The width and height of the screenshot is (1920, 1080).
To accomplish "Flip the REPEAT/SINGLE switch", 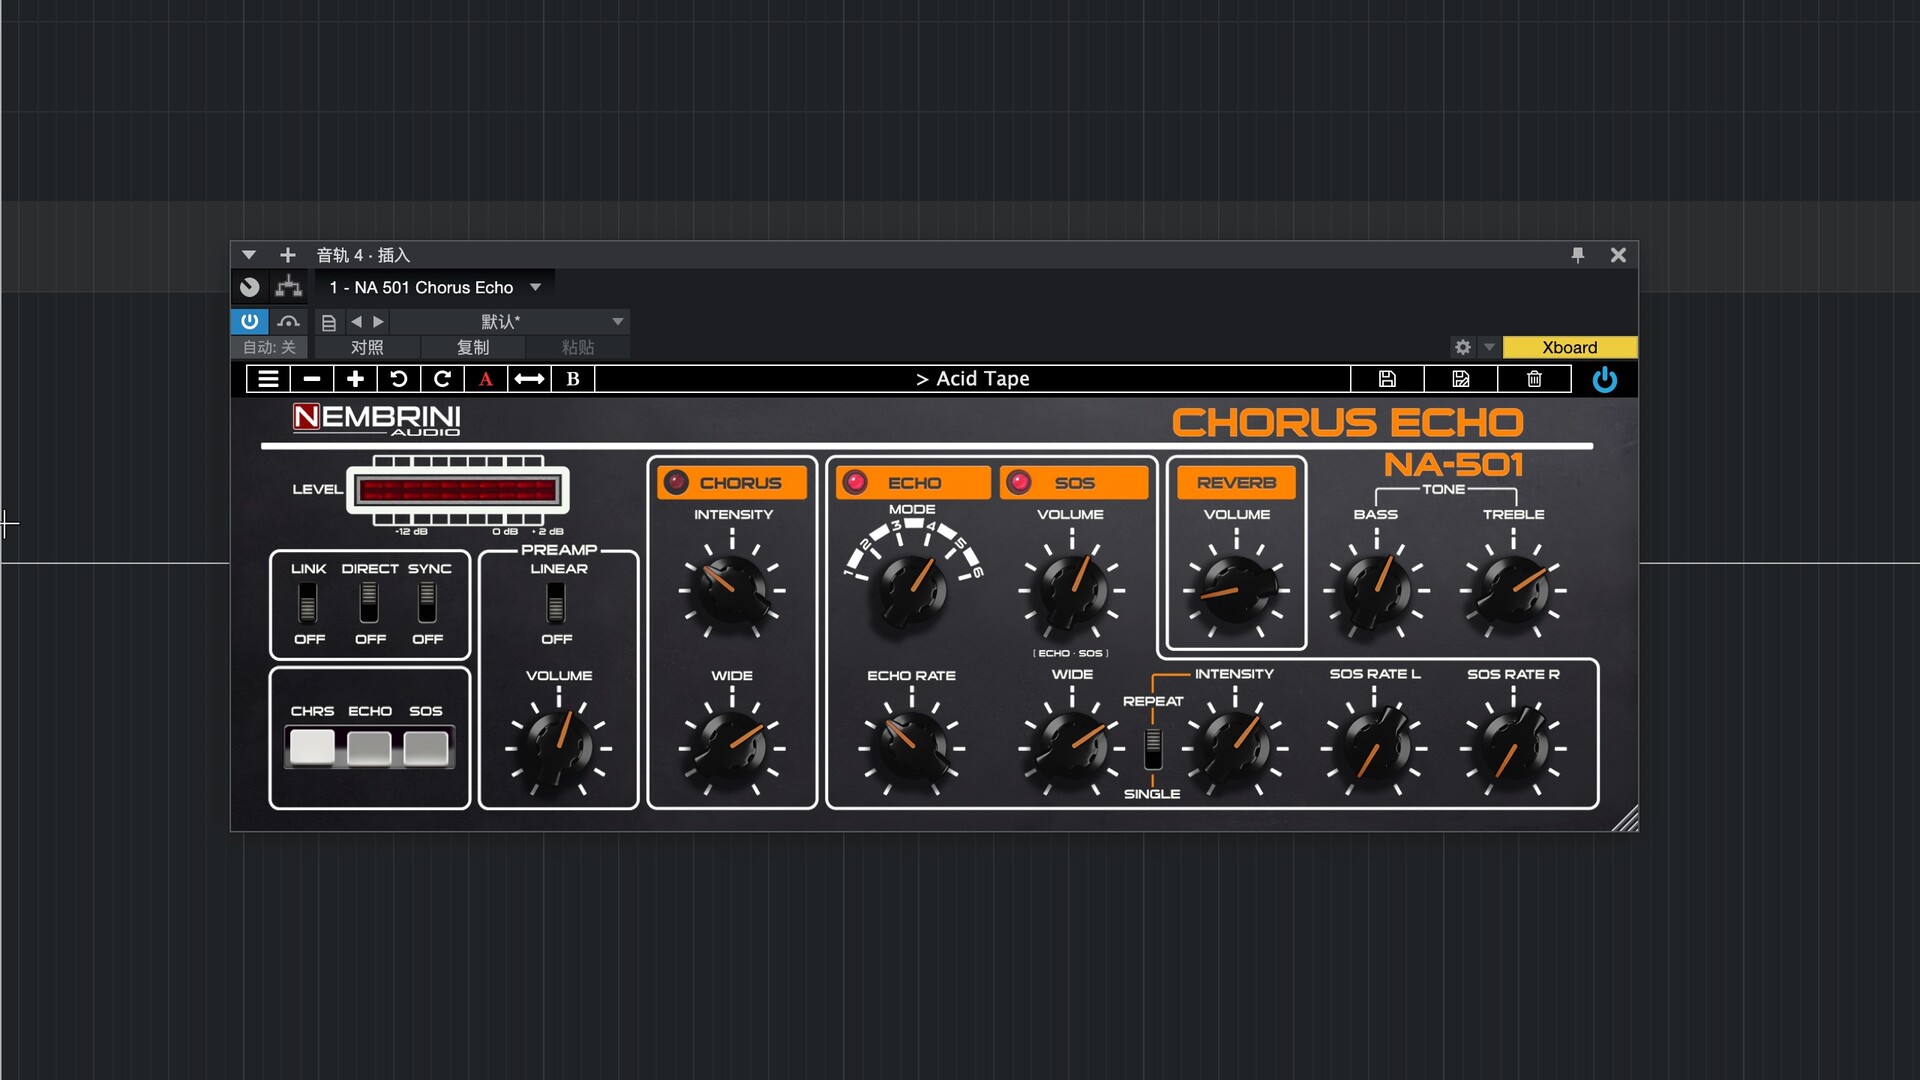I will (x=1153, y=748).
